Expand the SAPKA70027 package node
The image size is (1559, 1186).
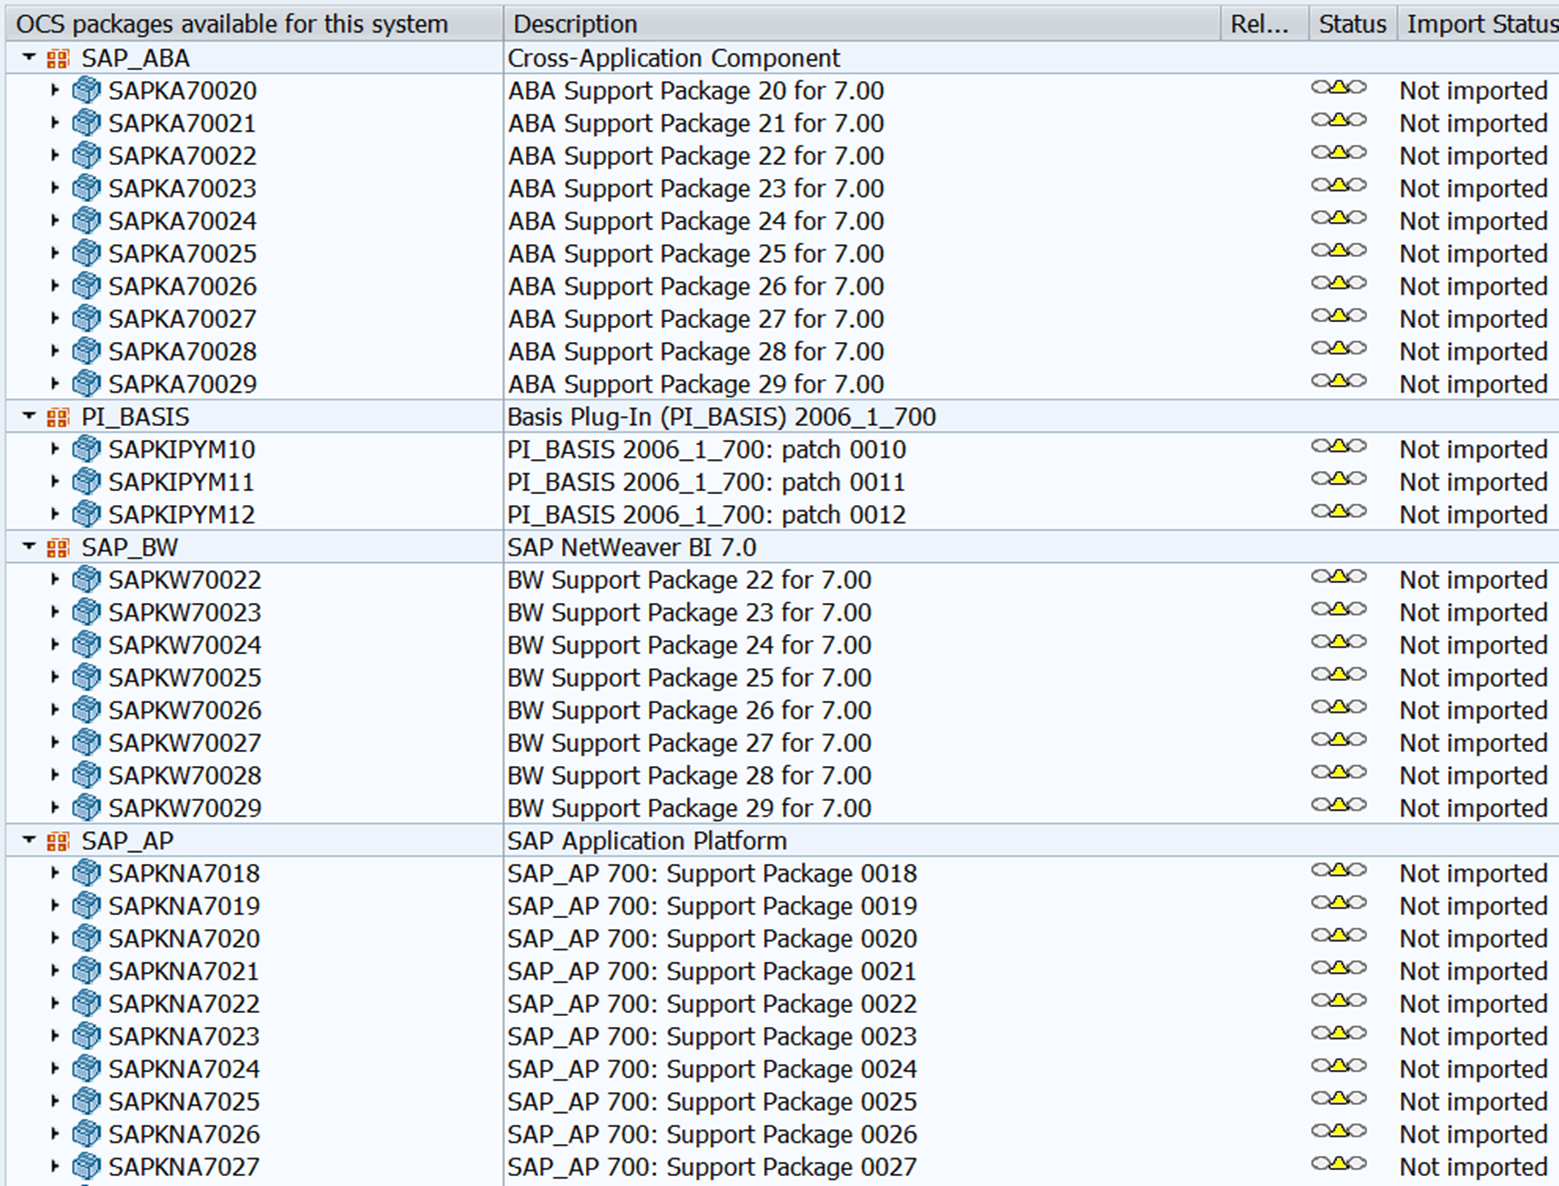[x=55, y=318]
